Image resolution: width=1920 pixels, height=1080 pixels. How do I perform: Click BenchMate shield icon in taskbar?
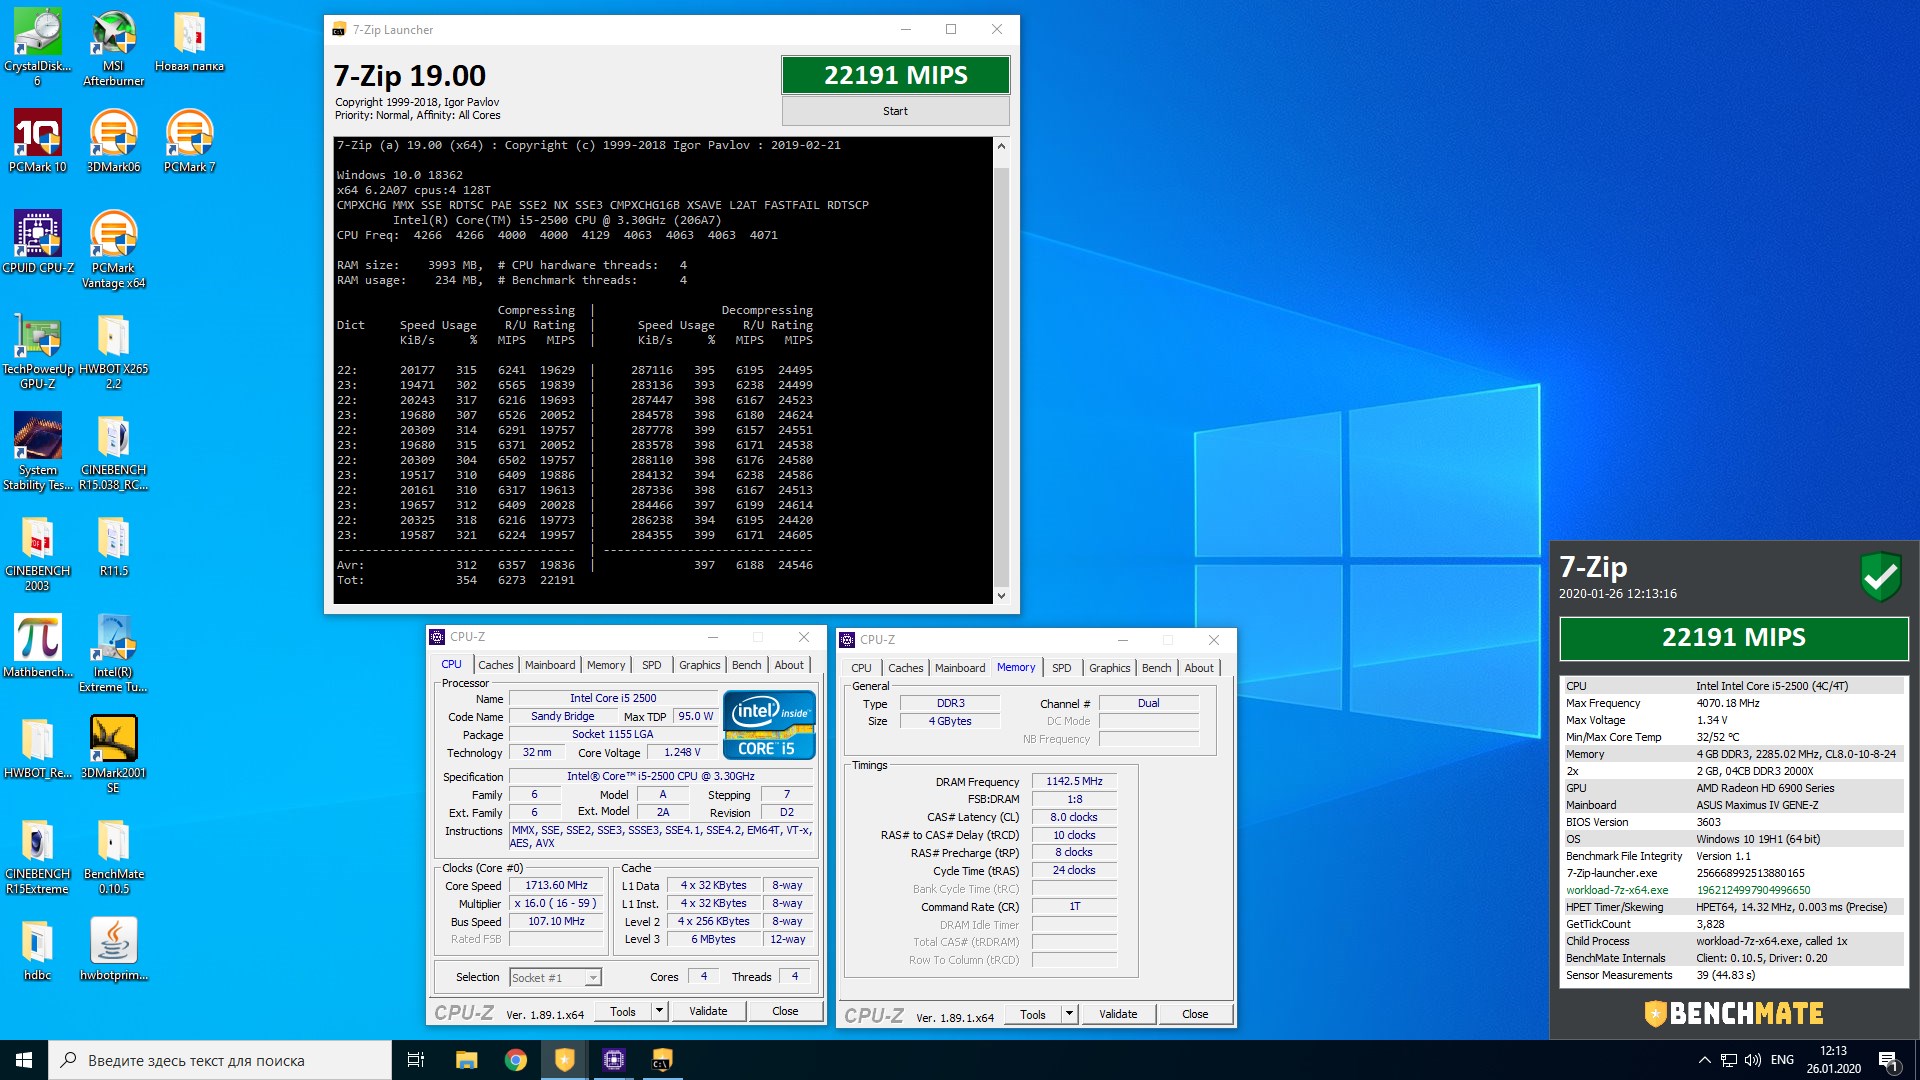click(565, 1060)
